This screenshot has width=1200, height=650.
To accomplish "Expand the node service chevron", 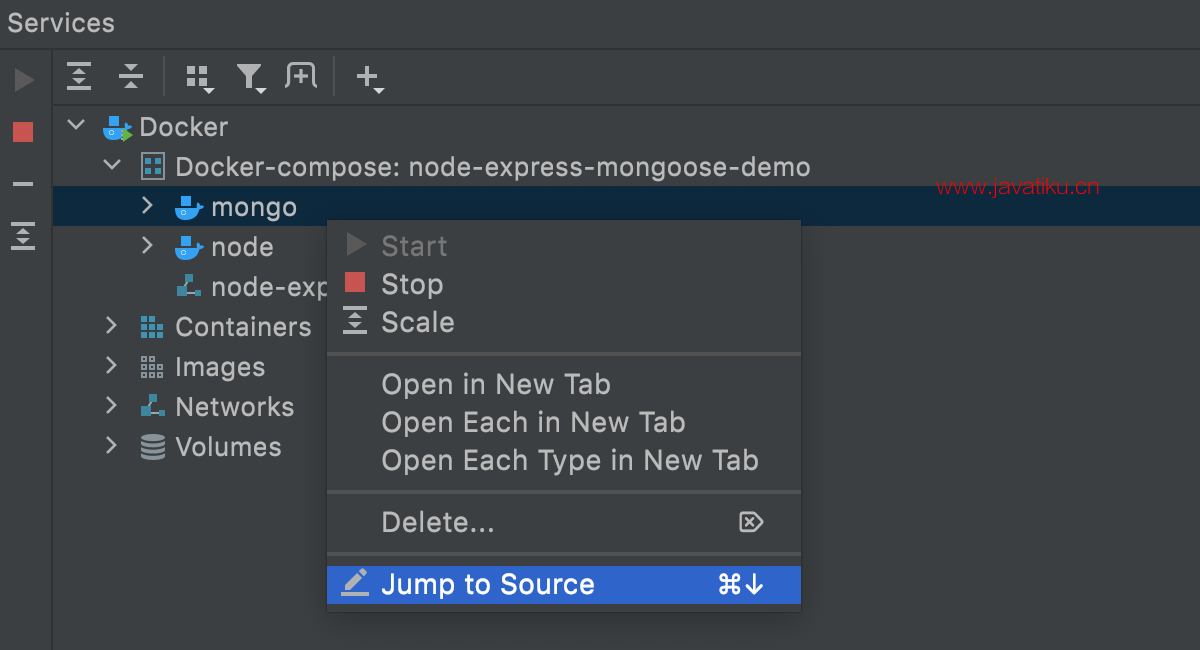I will click(x=147, y=246).
